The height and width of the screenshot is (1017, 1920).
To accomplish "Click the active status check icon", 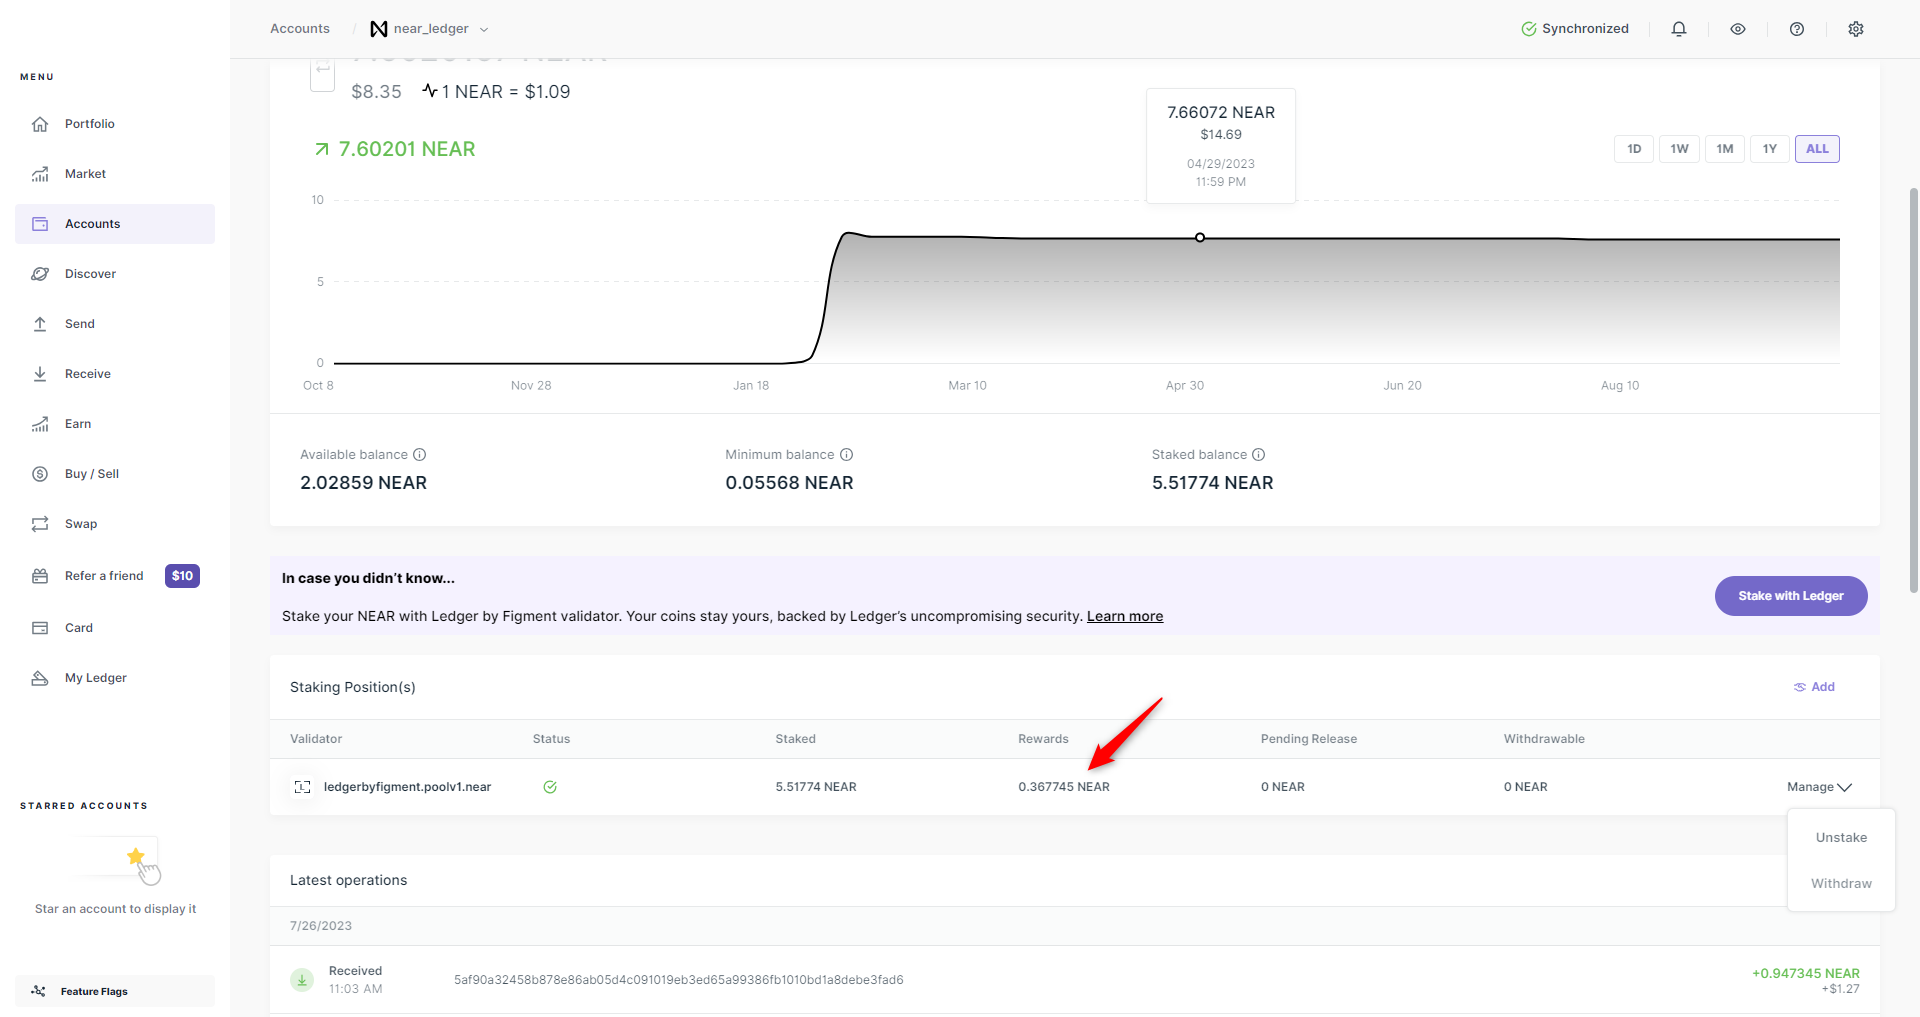I will point(550,787).
